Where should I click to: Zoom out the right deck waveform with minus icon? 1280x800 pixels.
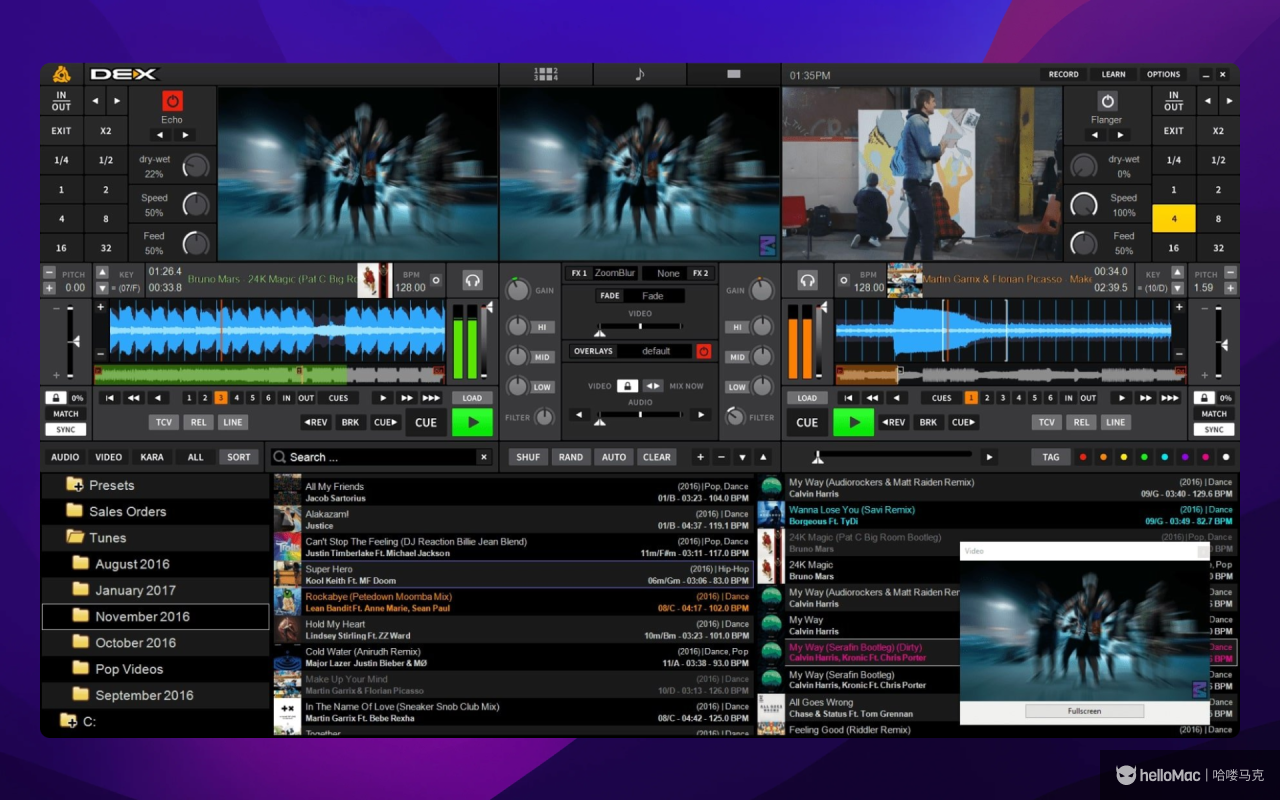point(1179,353)
